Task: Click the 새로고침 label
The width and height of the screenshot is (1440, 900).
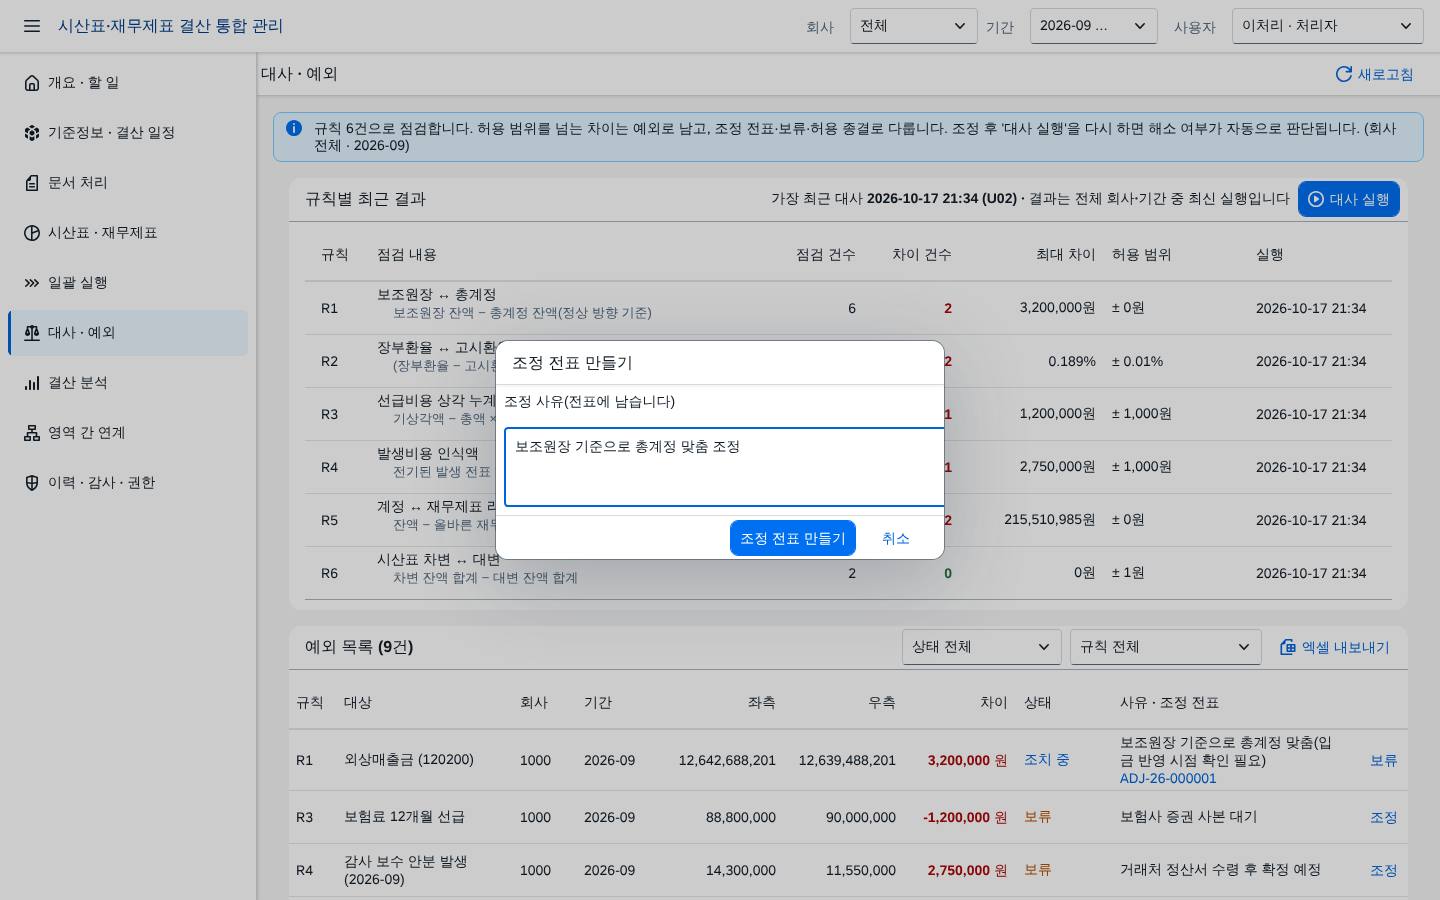Action: click(x=1385, y=74)
